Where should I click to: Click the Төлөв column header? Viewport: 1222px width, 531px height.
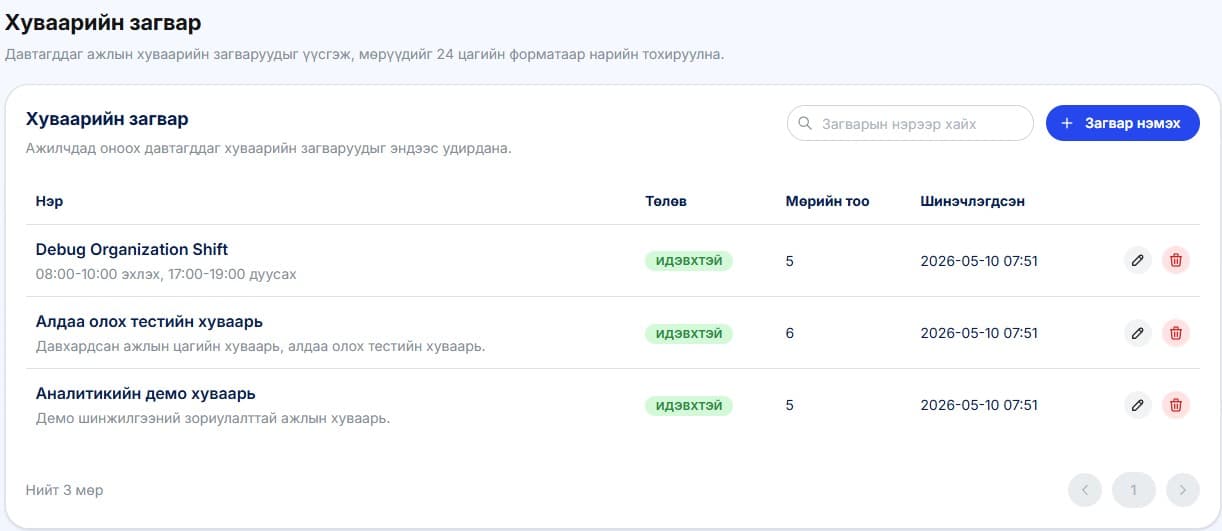(x=666, y=201)
